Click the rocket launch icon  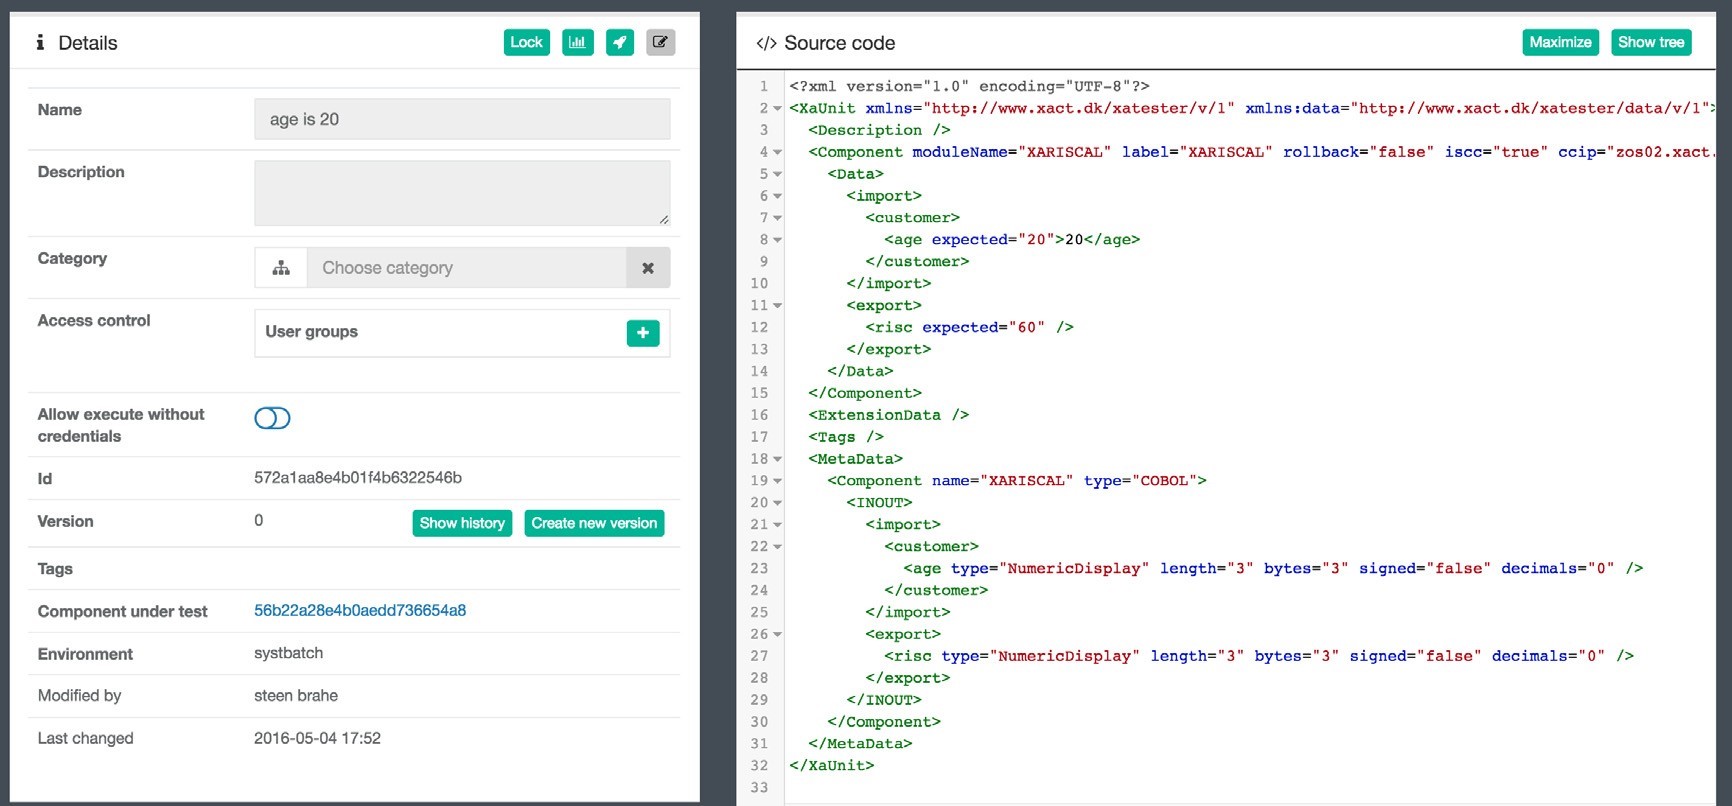pyautogui.click(x=620, y=42)
